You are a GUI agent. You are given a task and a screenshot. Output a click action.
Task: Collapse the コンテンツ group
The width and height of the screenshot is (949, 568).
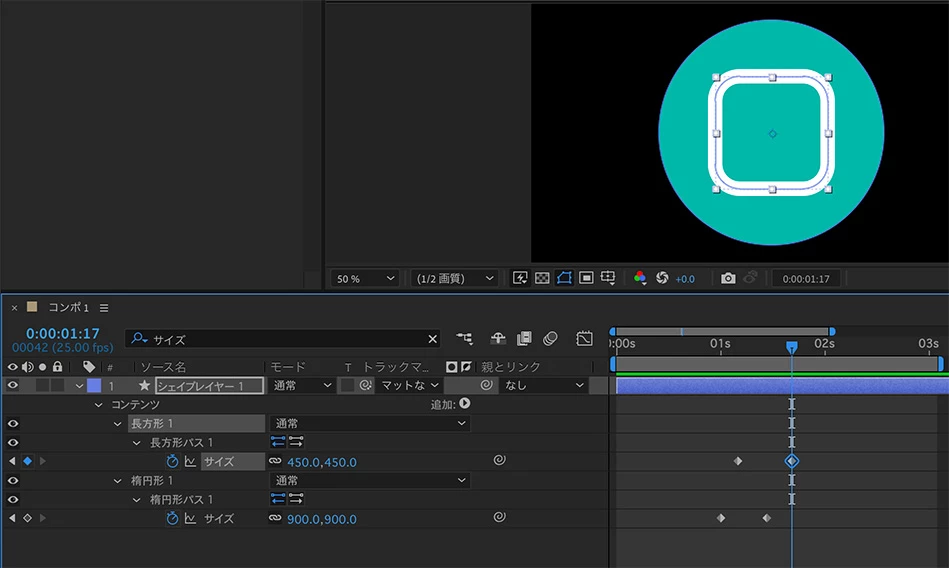[x=99, y=405]
